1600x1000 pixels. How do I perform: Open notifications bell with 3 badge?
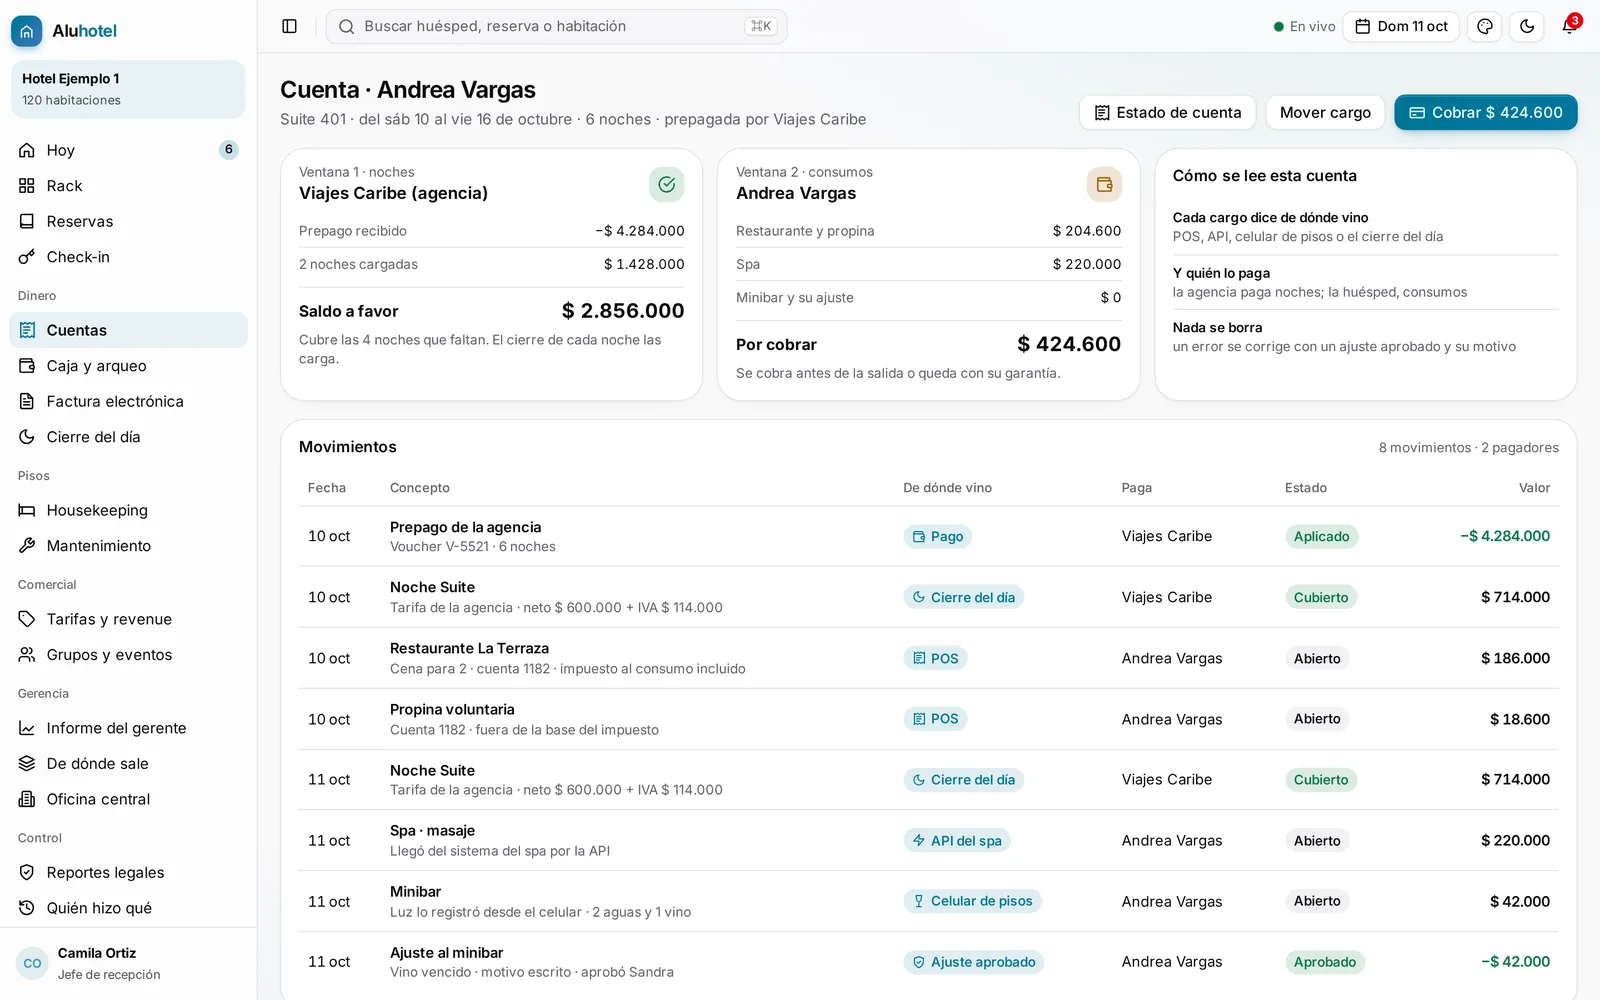[x=1569, y=27]
